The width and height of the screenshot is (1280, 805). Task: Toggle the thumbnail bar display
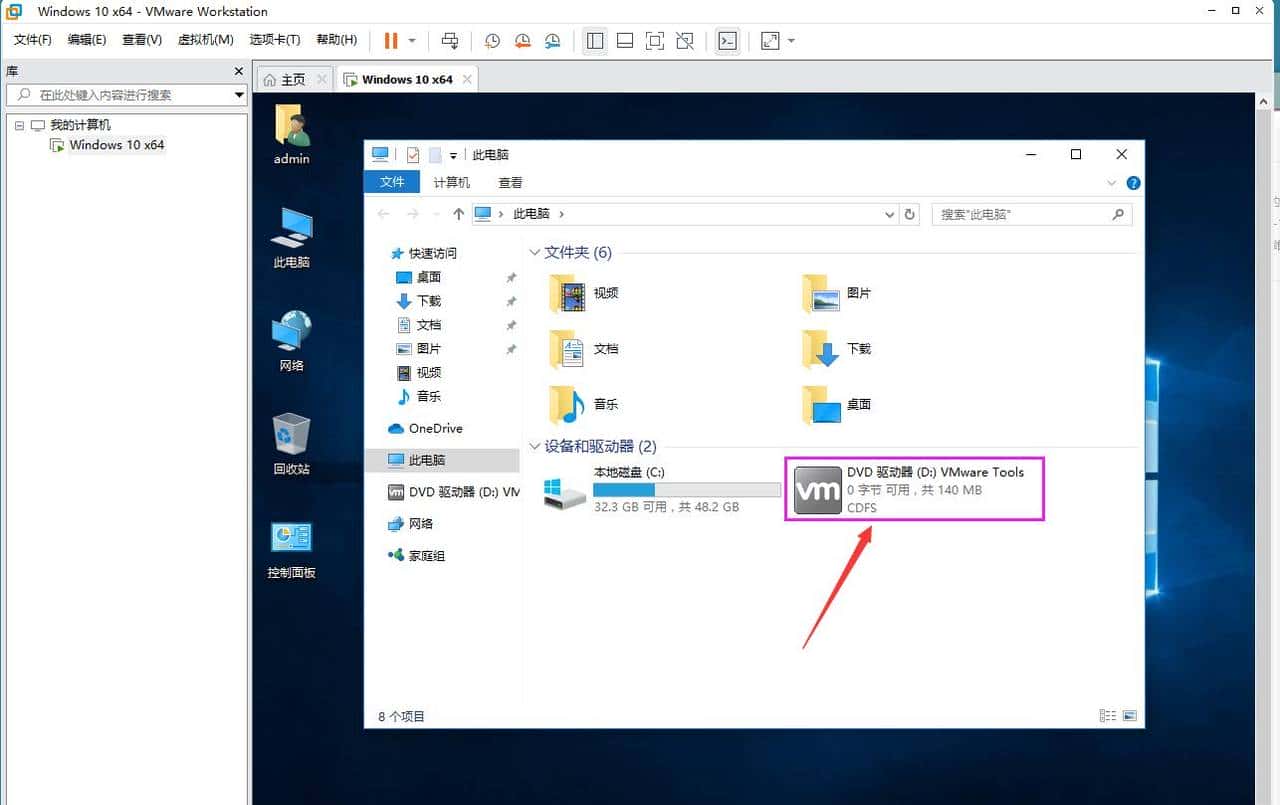coord(625,41)
